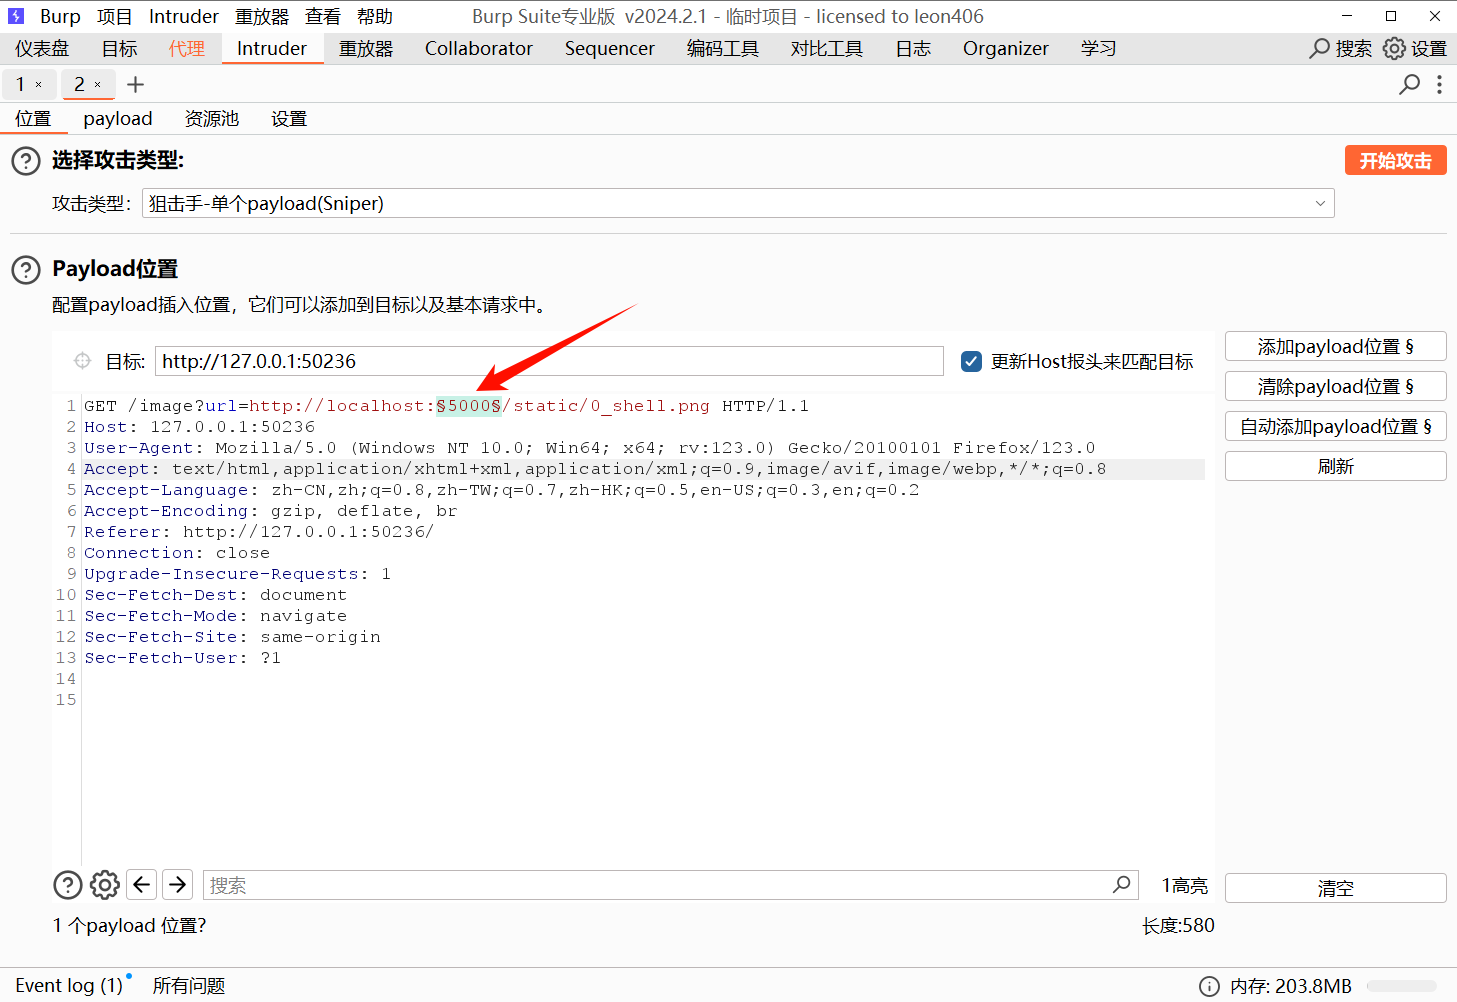Go to next search match arrow
1457x1002 pixels.
[x=178, y=885]
